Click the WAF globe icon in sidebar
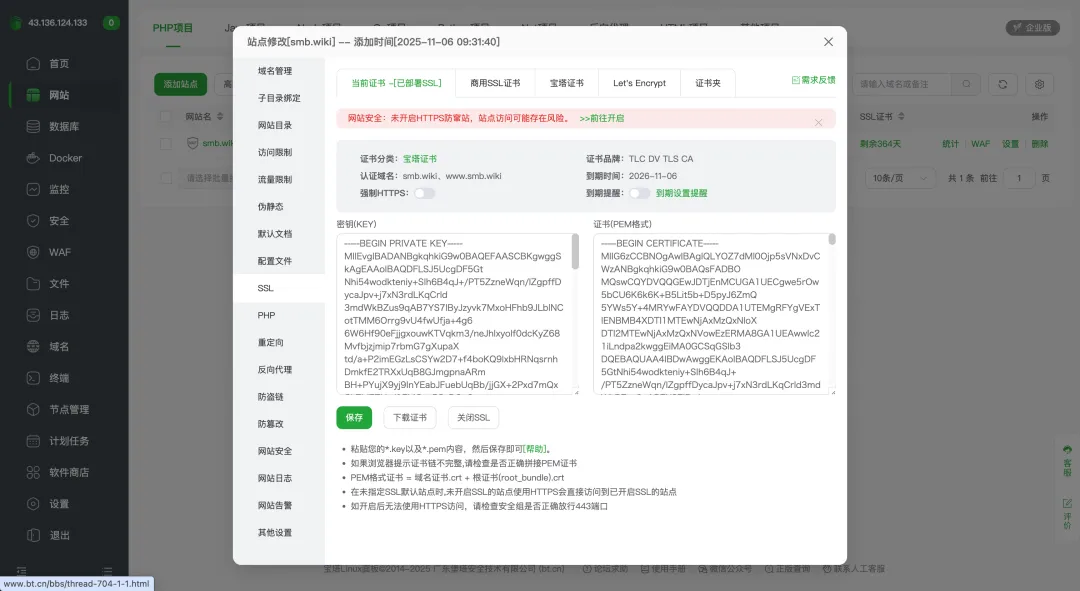This screenshot has height=591, width=1080. coord(32,252)
